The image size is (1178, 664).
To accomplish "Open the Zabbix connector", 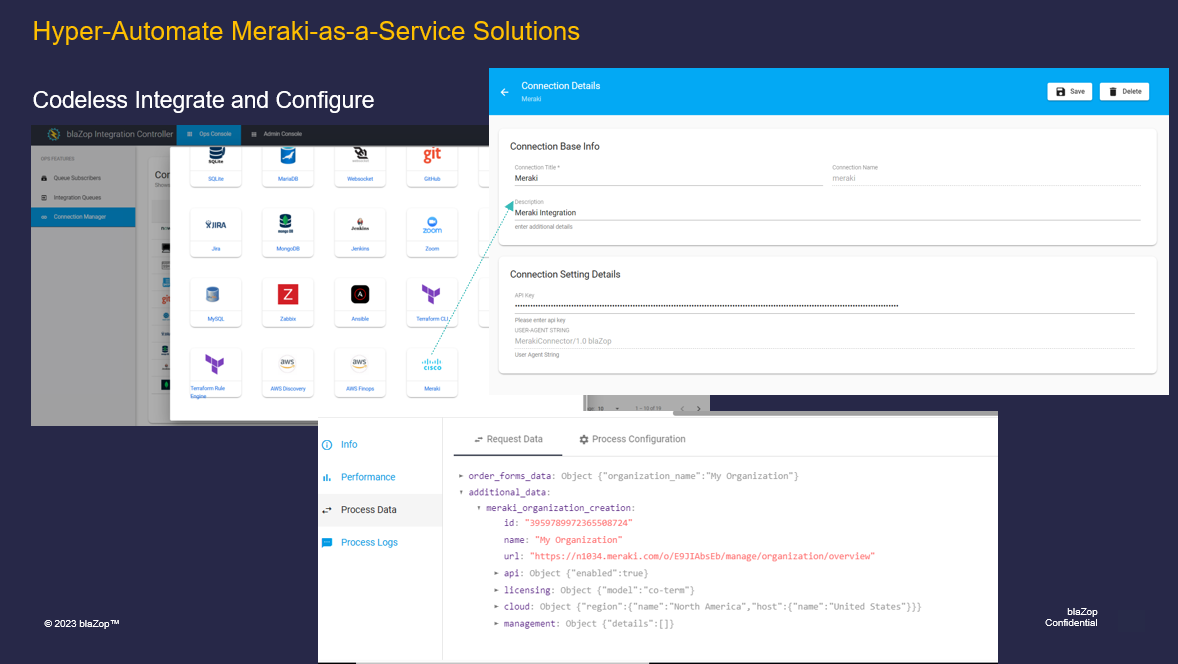I will [287, 302].
